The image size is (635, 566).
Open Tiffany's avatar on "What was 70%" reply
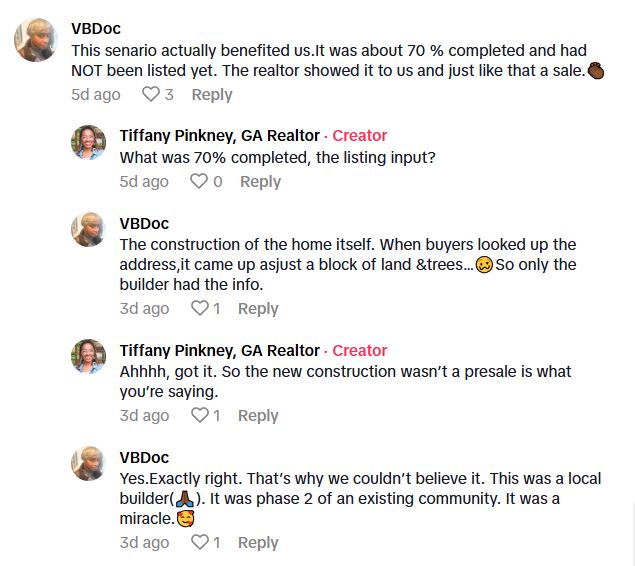(89, 143)
